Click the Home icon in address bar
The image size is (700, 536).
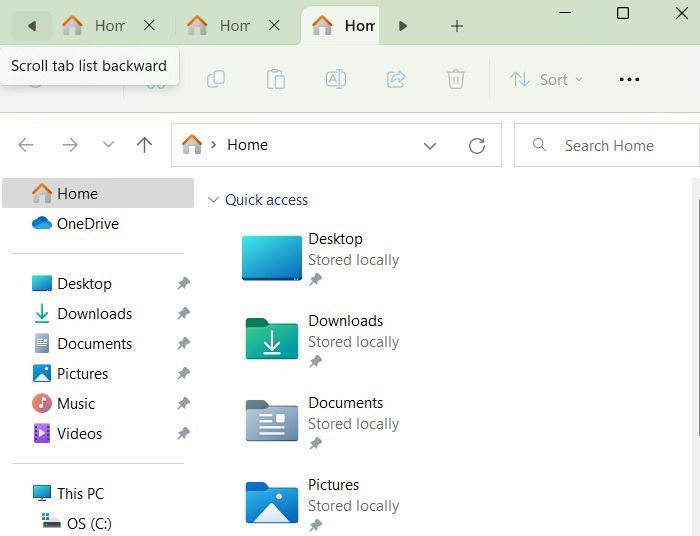[192, 144]
